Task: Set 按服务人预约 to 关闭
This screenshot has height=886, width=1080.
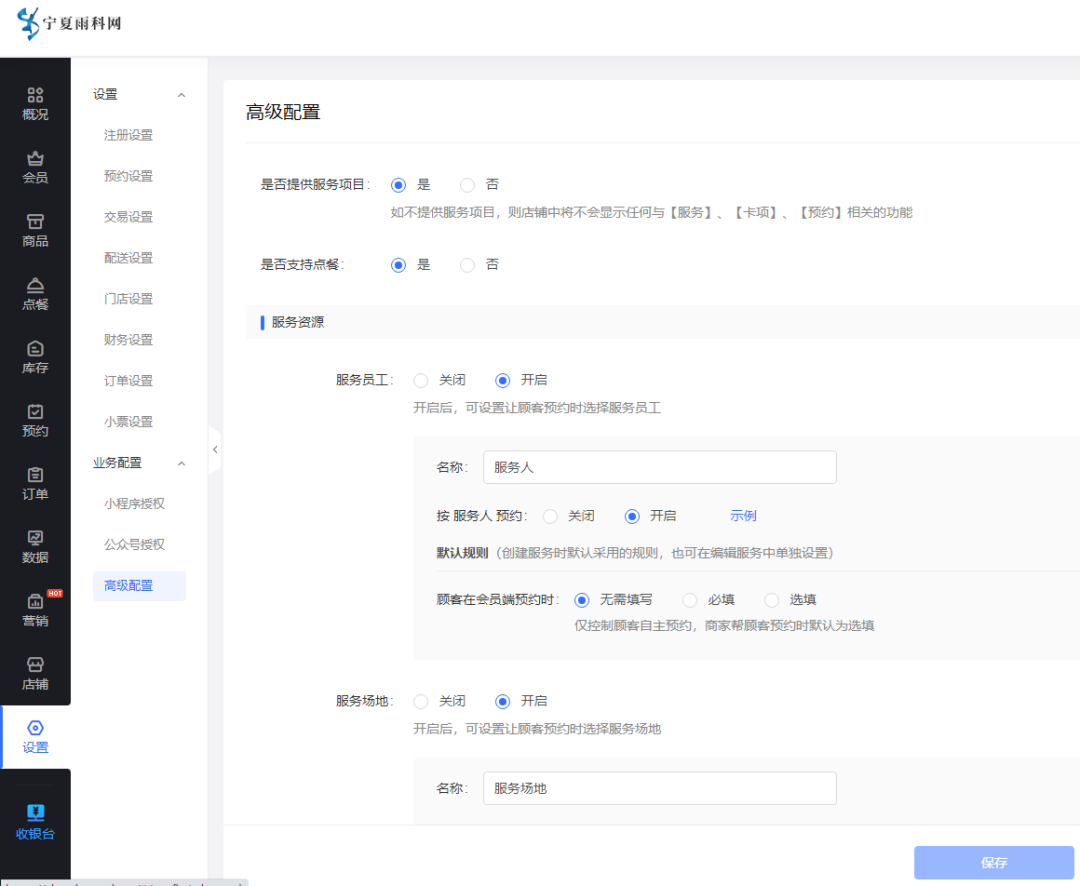Action: click(x=550, y=516)
